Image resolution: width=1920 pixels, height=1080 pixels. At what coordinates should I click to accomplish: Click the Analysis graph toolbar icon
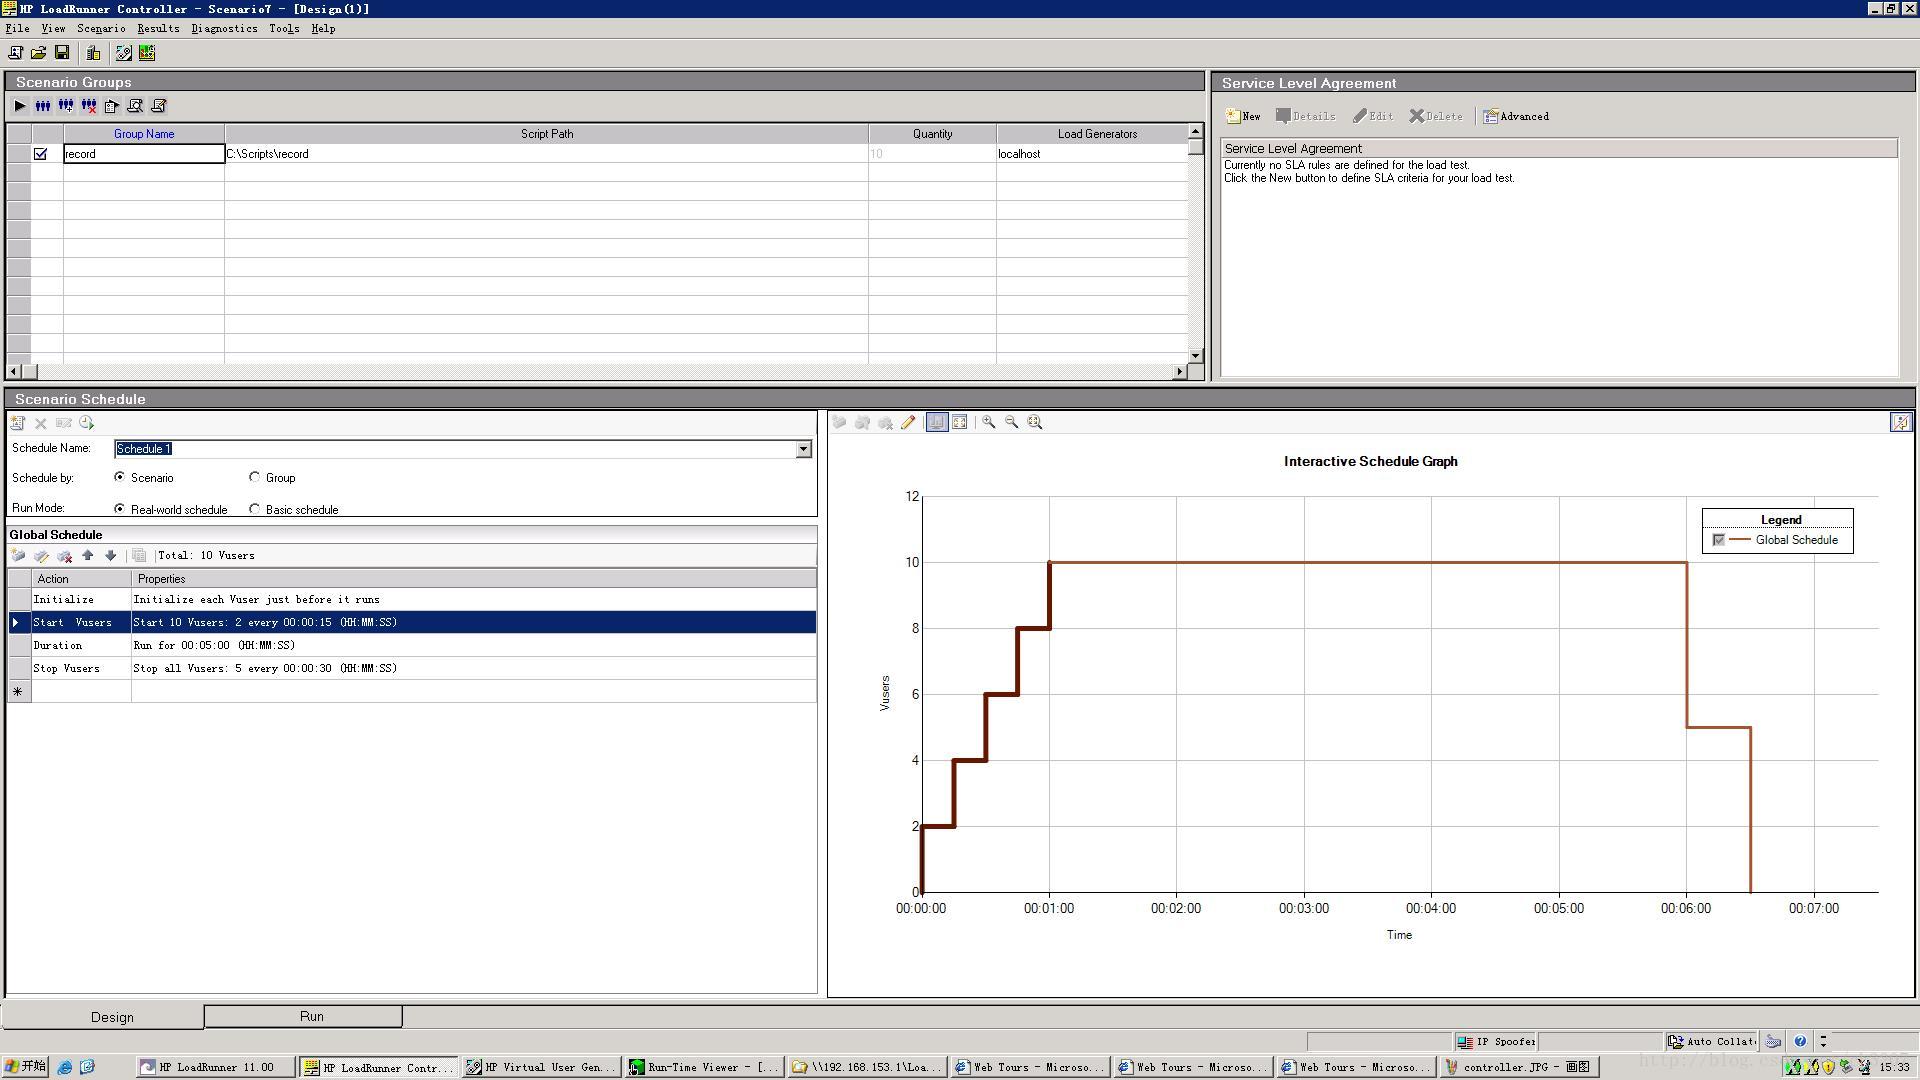pyautogui.click(x=147, y=53)
